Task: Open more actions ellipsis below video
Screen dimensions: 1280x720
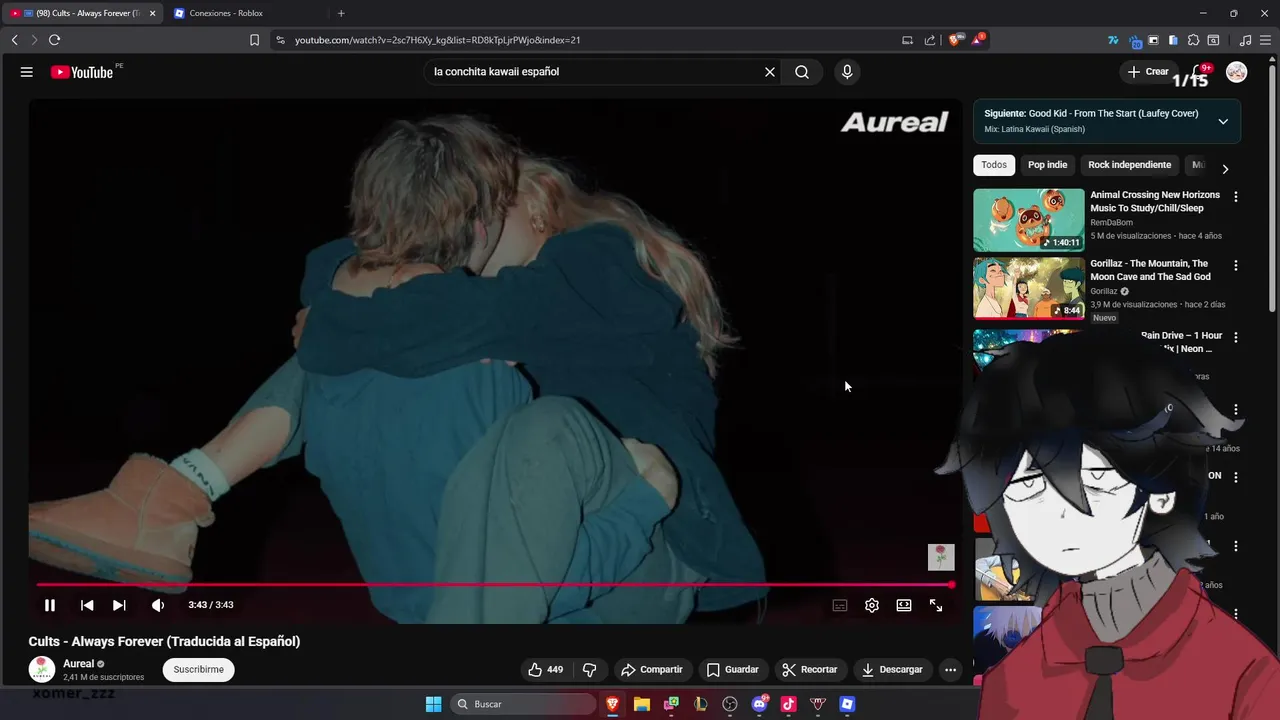Action: click(x=951, y=670)
